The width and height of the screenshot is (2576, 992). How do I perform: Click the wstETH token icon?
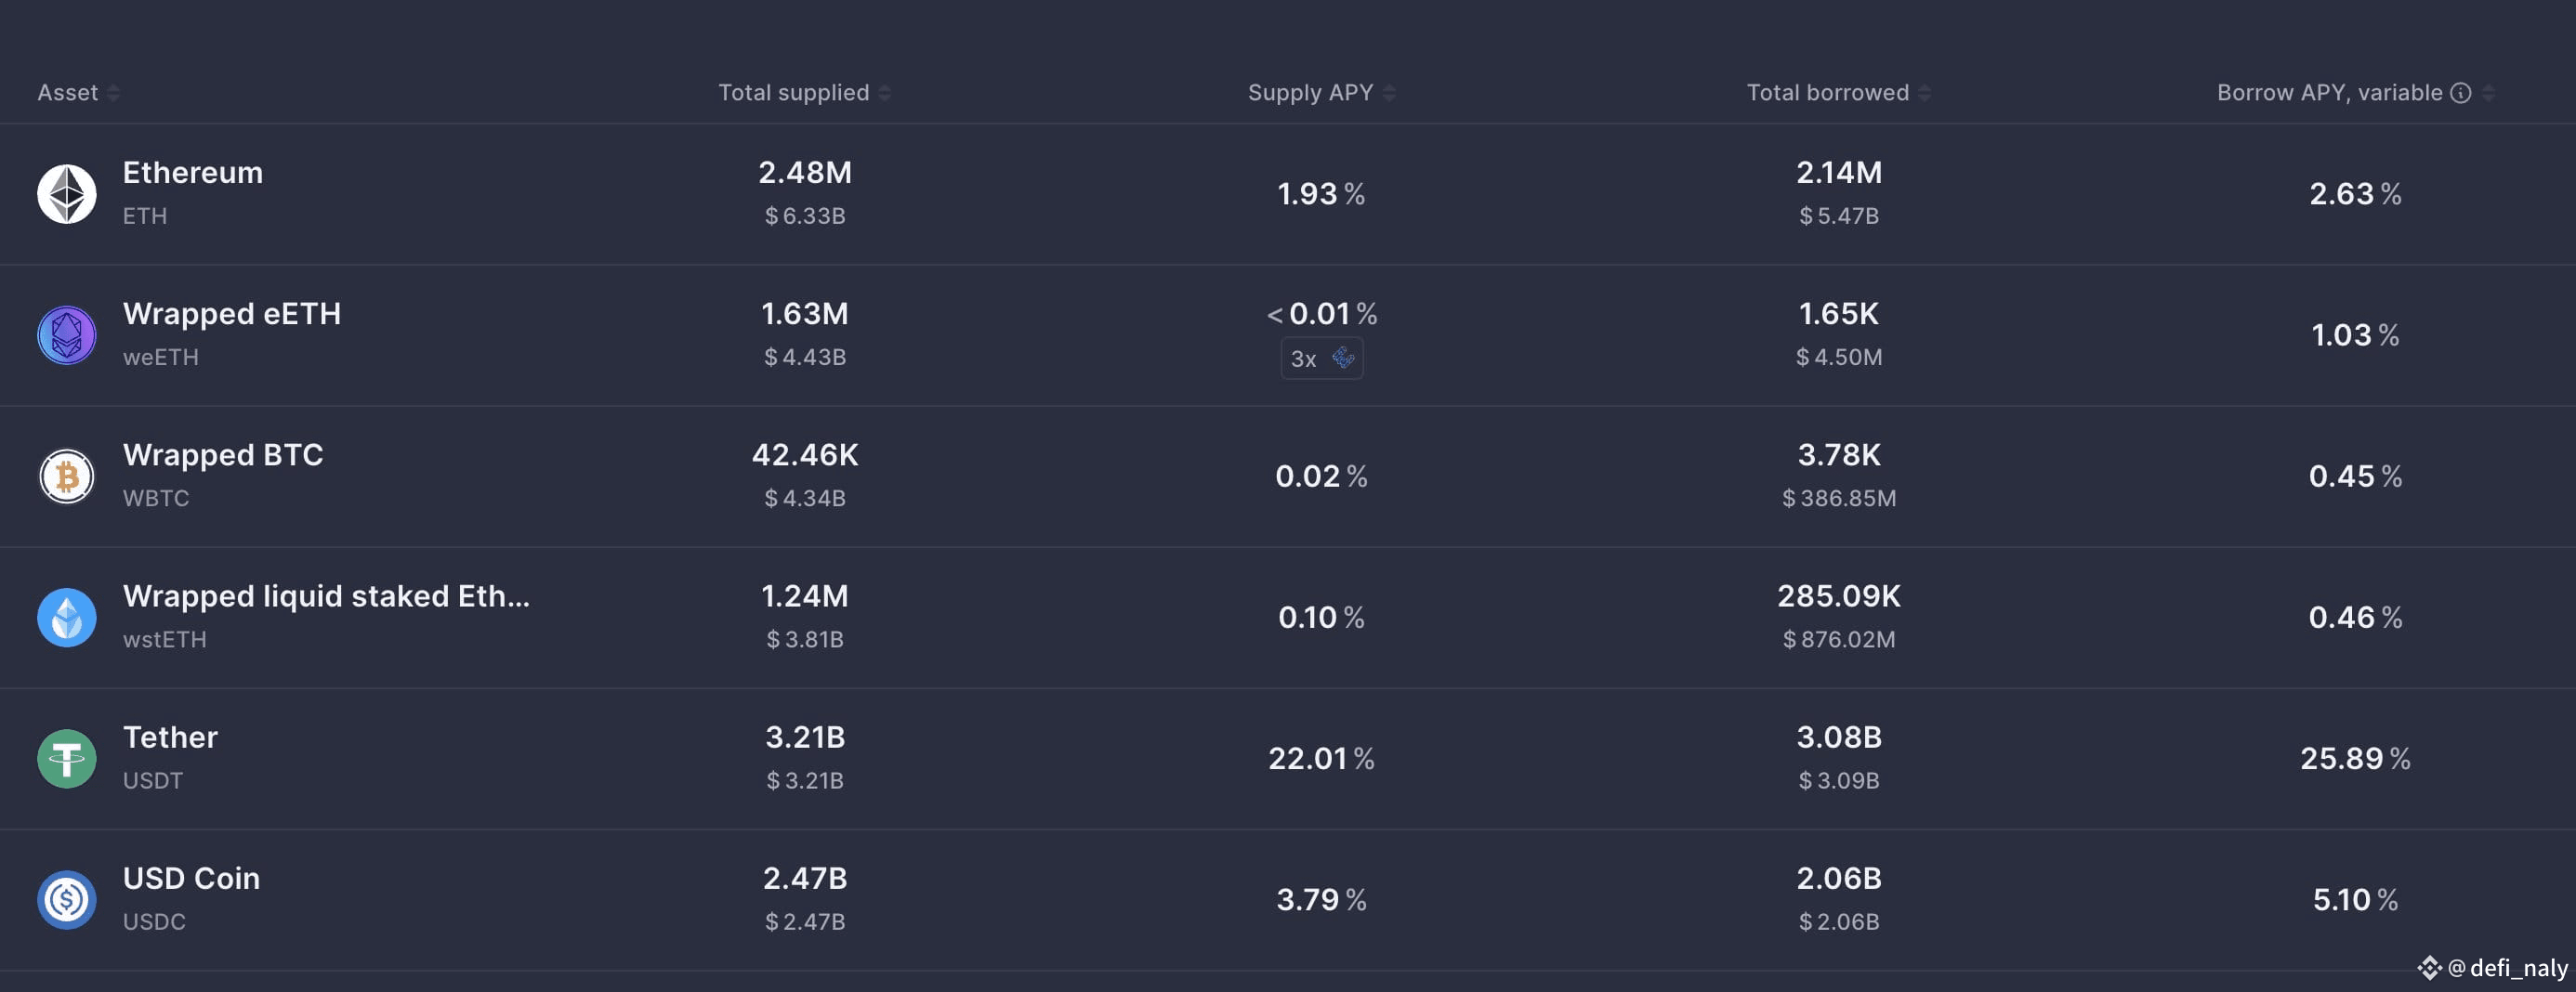click(x=67, y=617)
